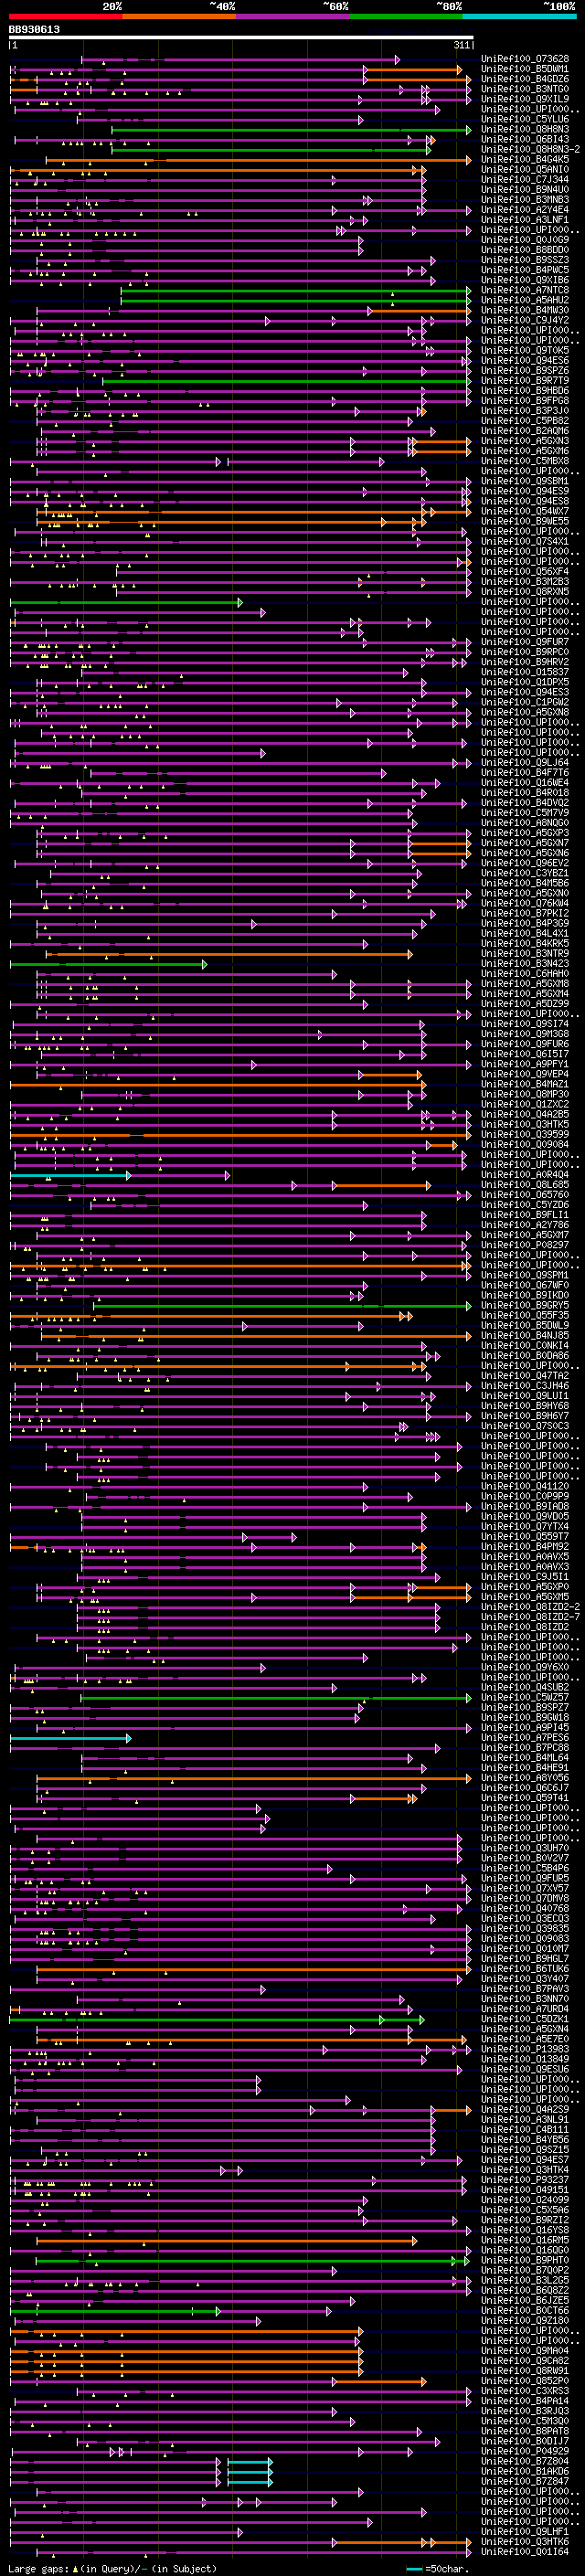
Task: Select hit label UniRef100_B9SSZ3
Action: point(525,260)
